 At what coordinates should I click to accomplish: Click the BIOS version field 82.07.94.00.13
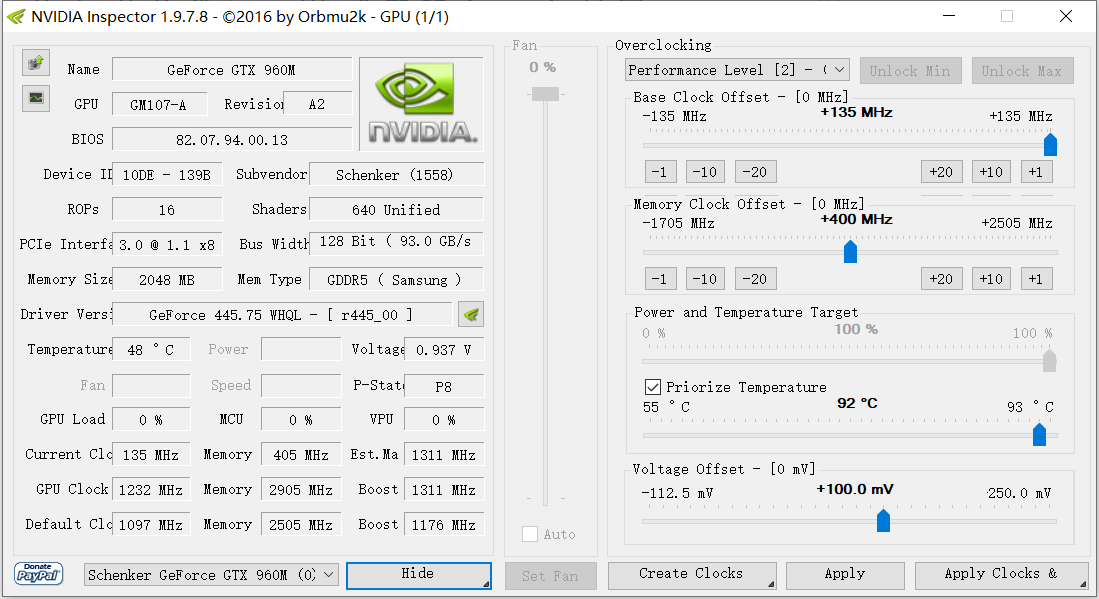click(x=232, y=139)
